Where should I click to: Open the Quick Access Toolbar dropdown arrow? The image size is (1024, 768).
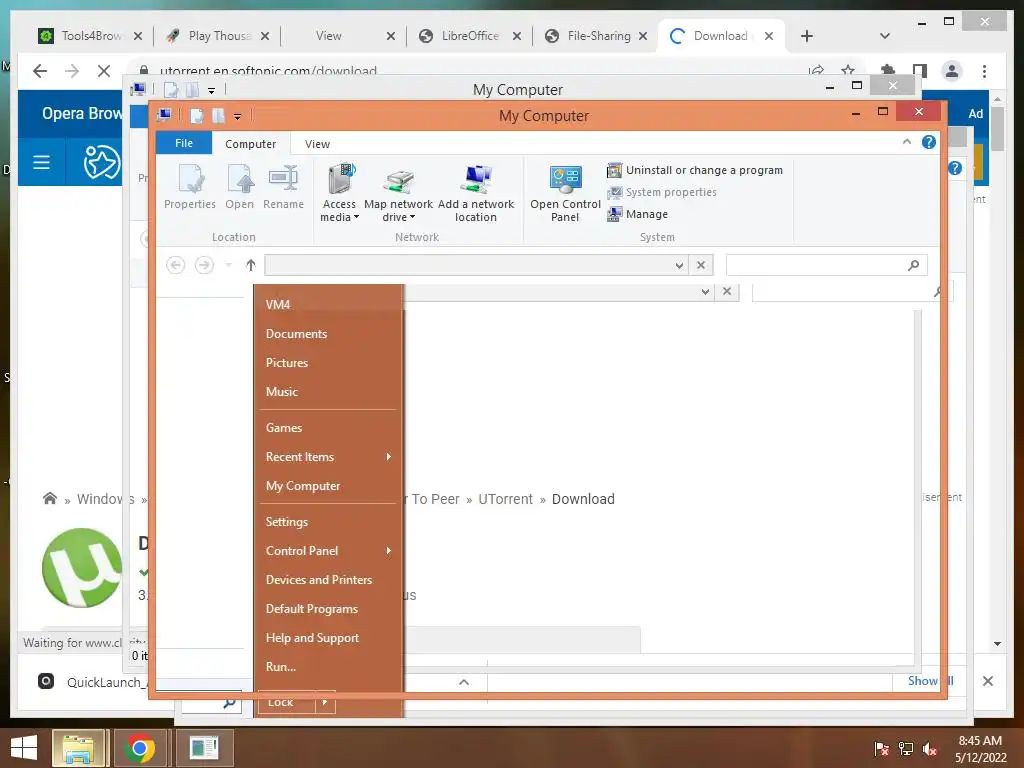point(237,117)
